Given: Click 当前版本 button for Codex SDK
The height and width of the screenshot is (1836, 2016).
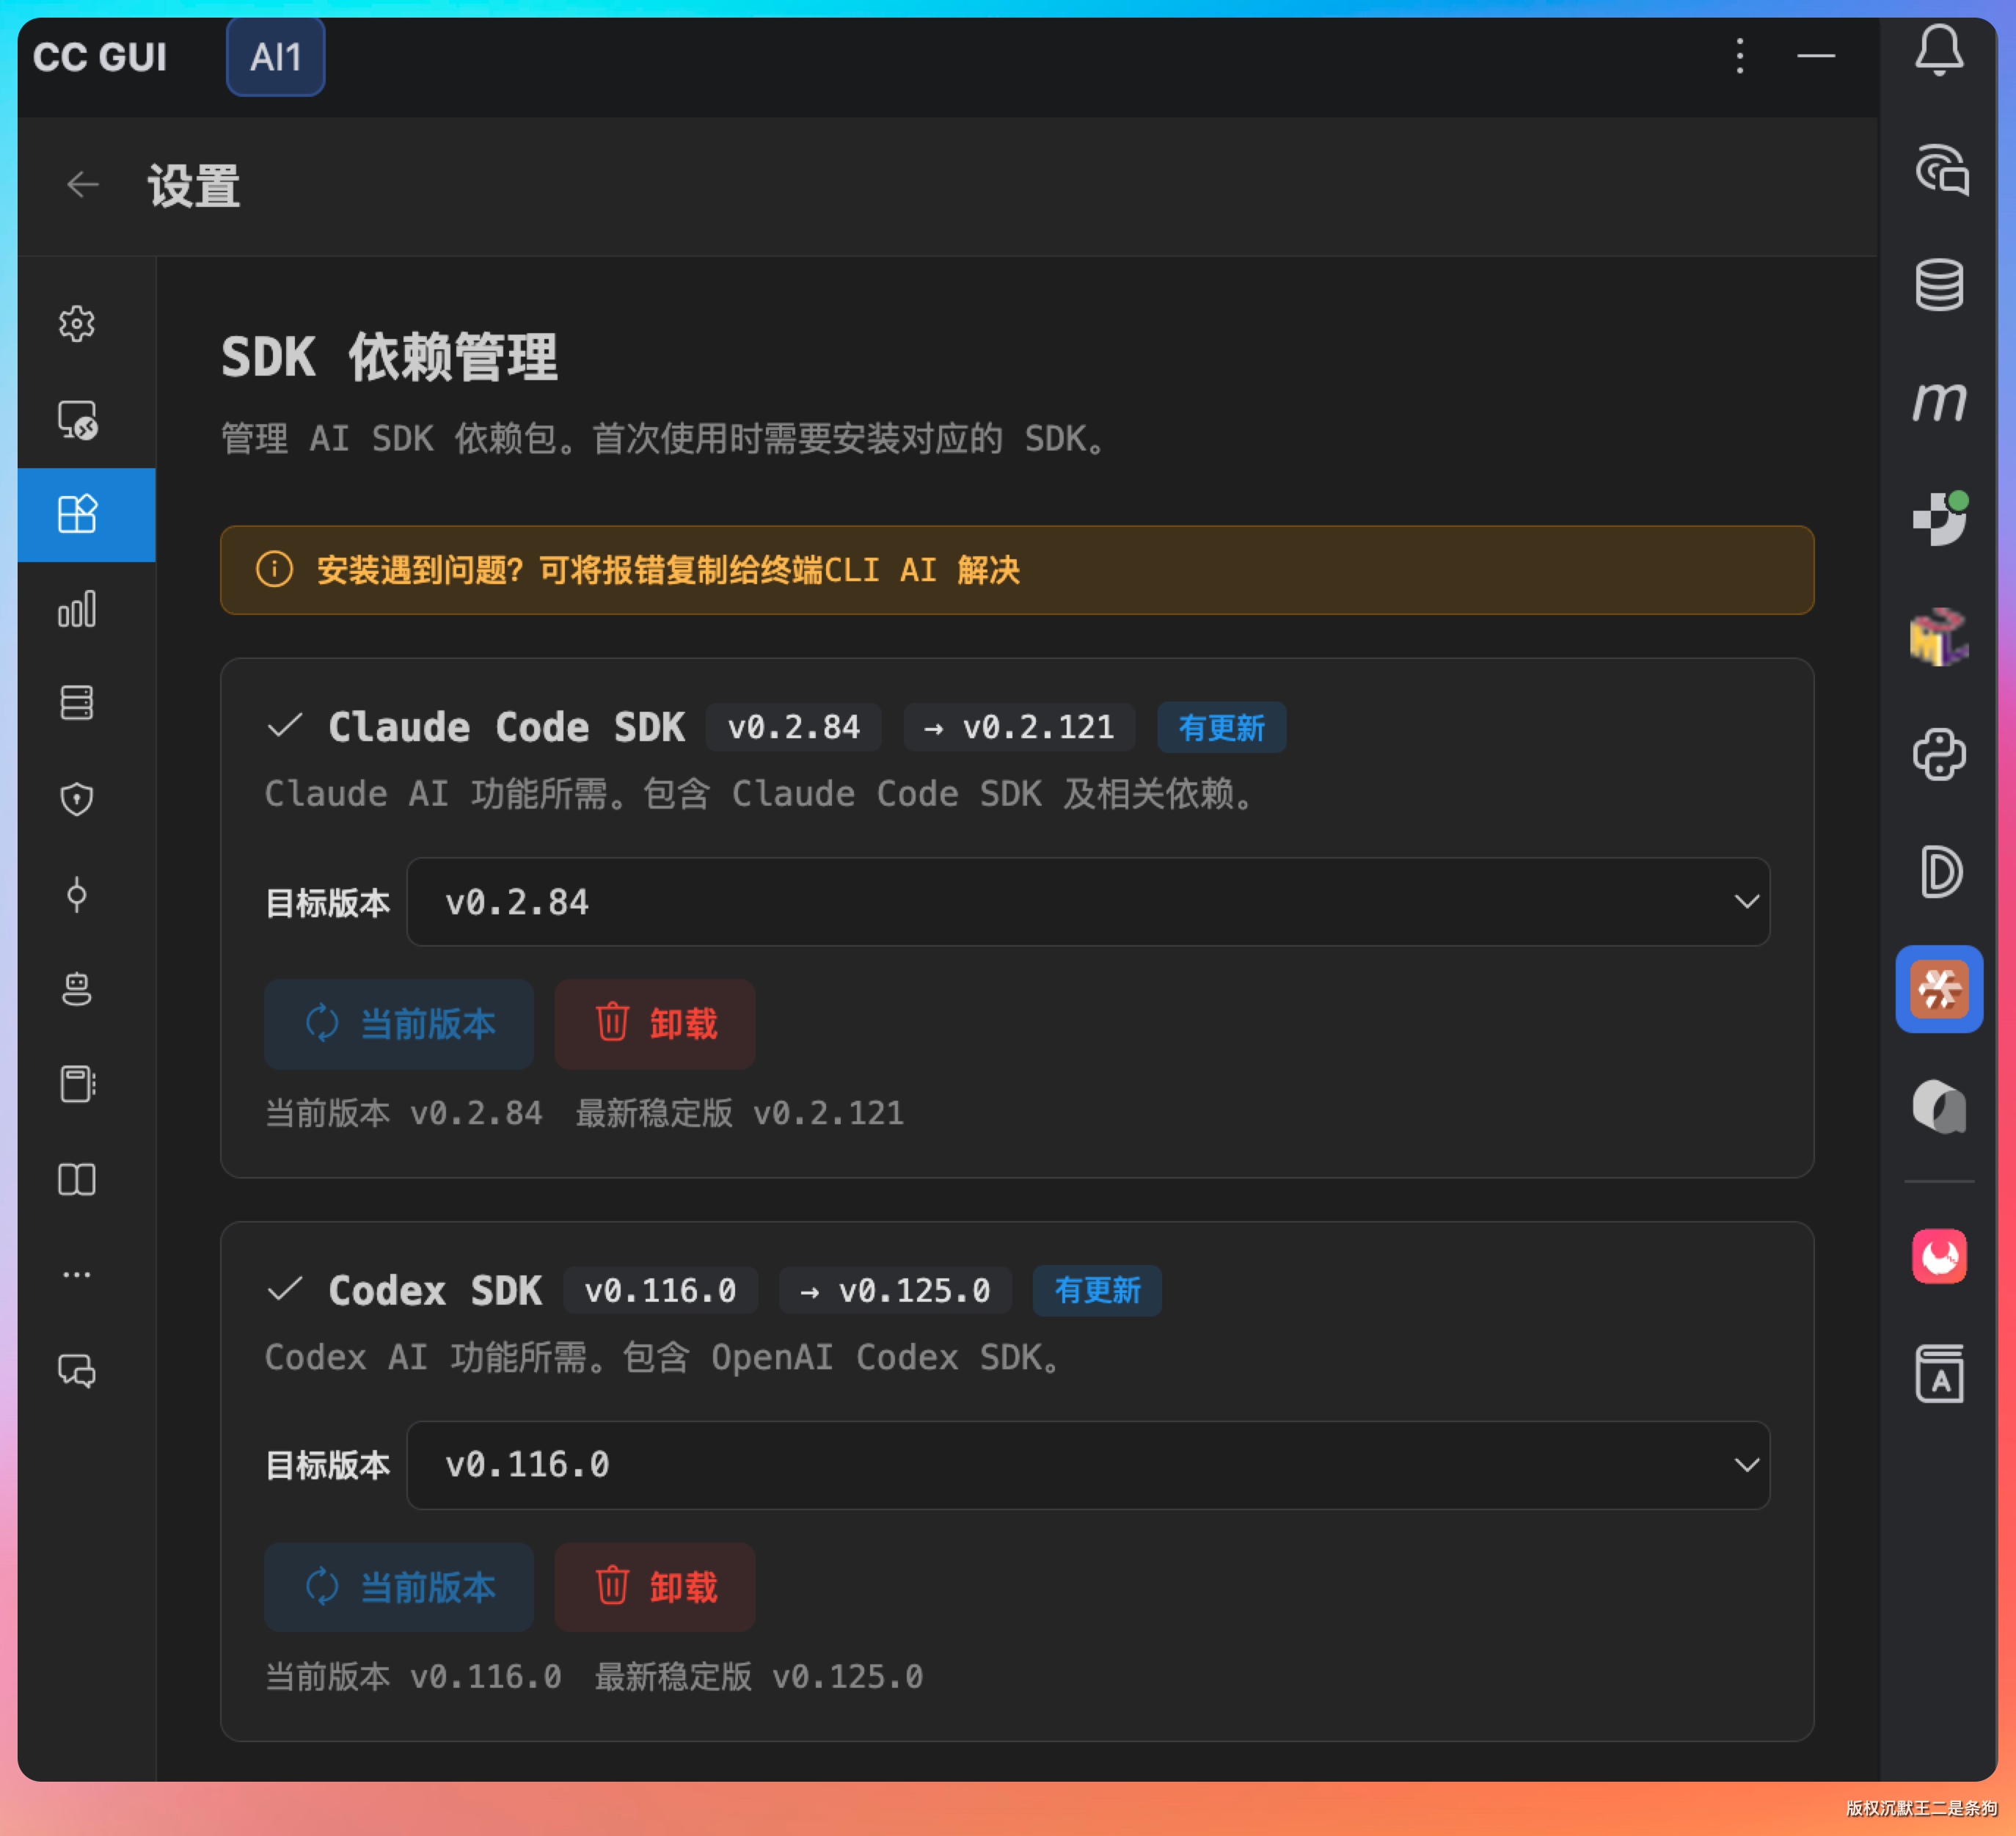Looking at the screenshot, I should (399, 1587).
